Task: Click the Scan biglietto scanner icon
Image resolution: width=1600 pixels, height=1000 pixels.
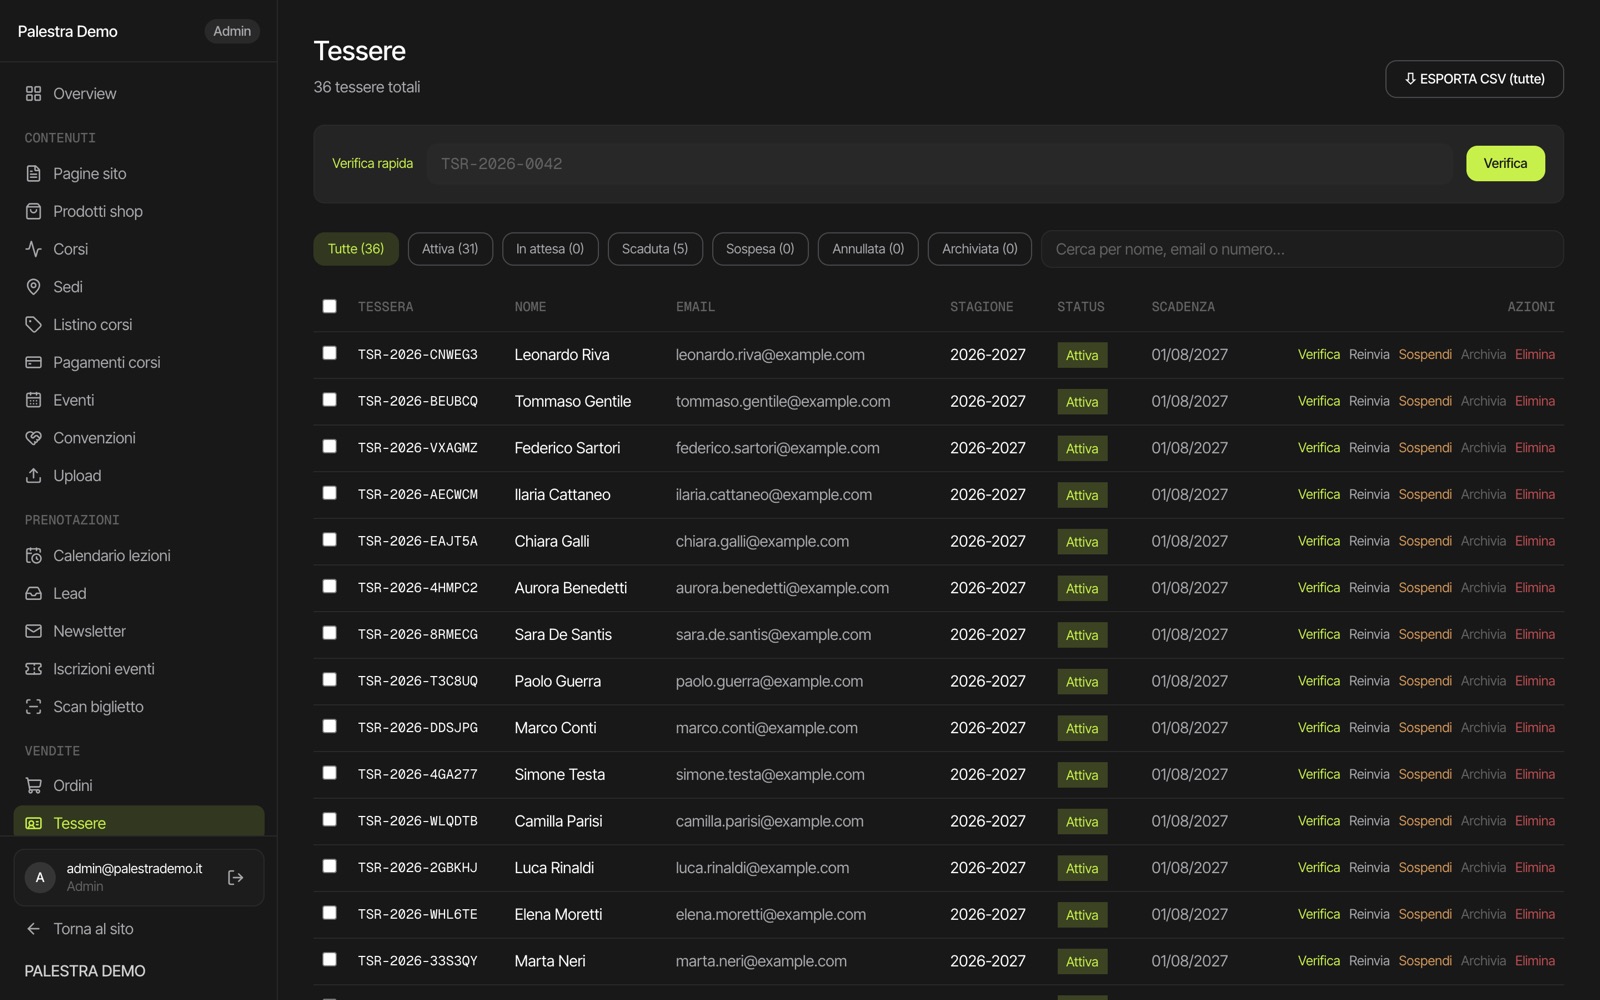Action: (33, 707)
